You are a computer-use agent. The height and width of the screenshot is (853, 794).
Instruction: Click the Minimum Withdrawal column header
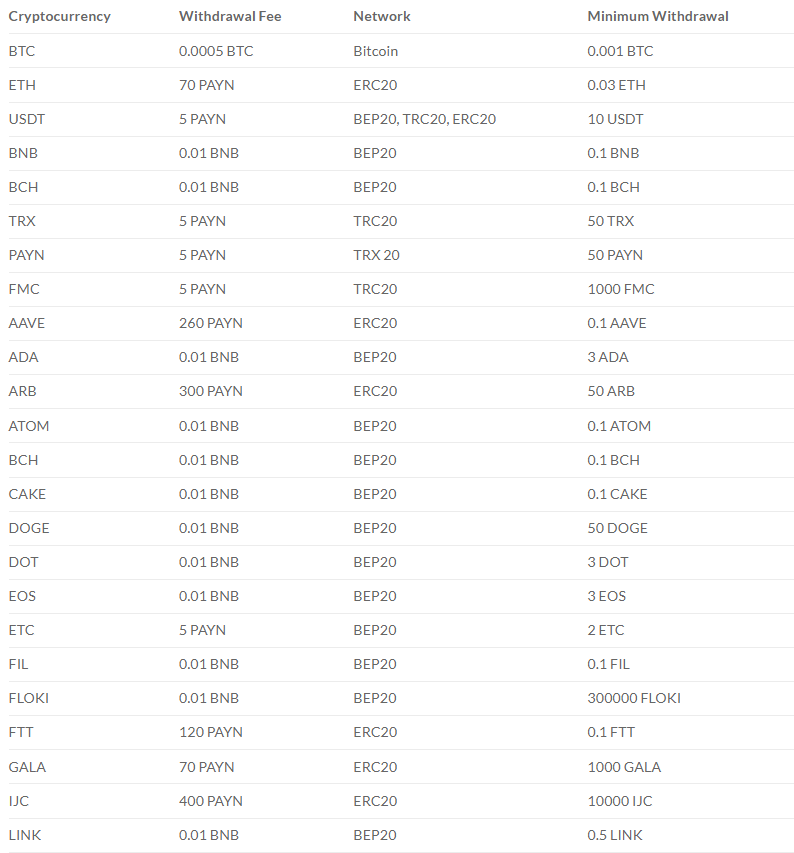(658, 16)
